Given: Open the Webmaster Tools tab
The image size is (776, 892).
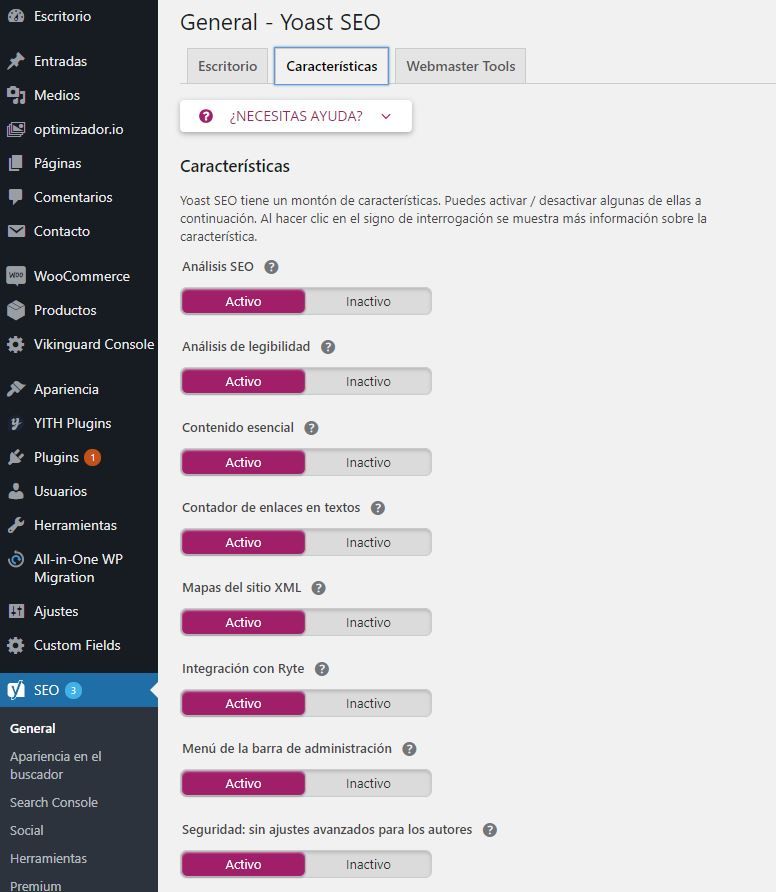Looking at the screenshot, I should [x=460, y=66].
